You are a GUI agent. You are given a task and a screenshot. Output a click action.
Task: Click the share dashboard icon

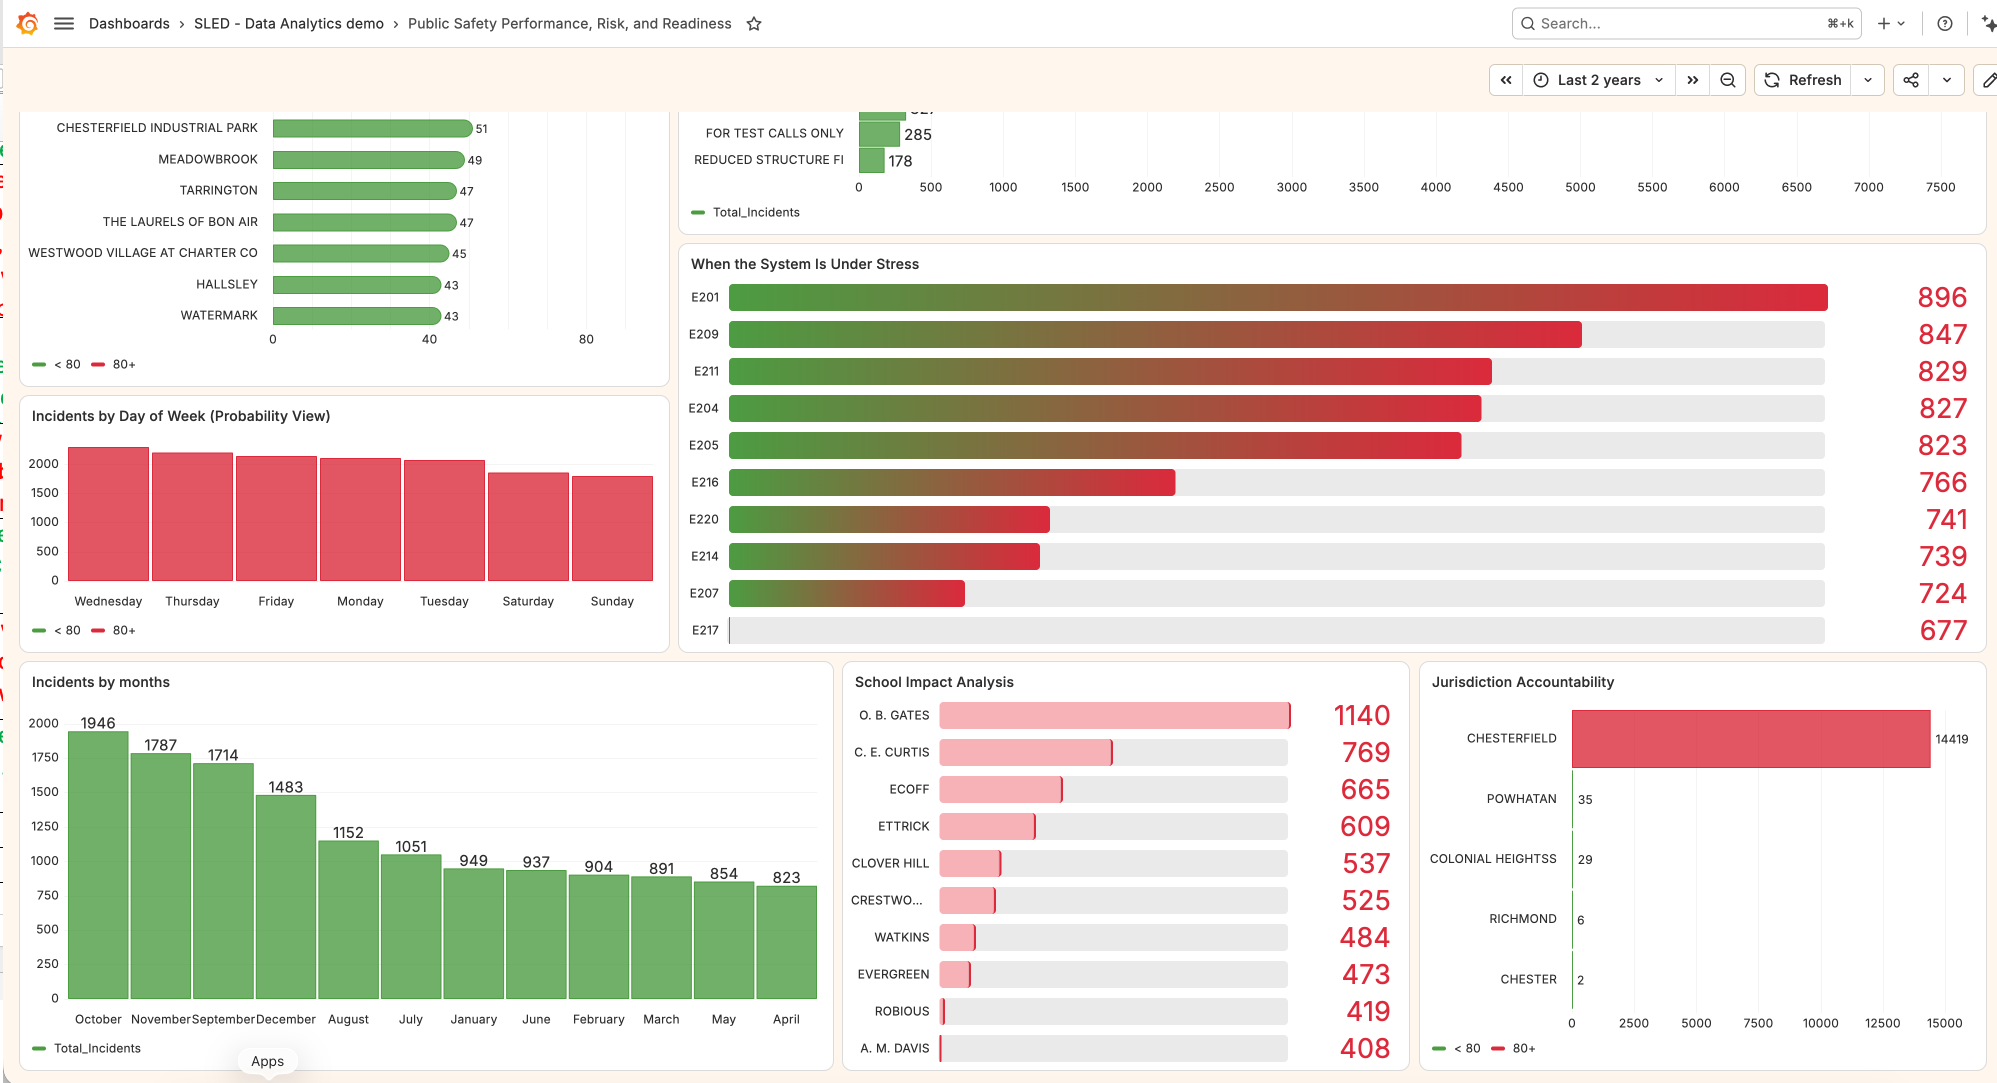(x=1911, y=80)
